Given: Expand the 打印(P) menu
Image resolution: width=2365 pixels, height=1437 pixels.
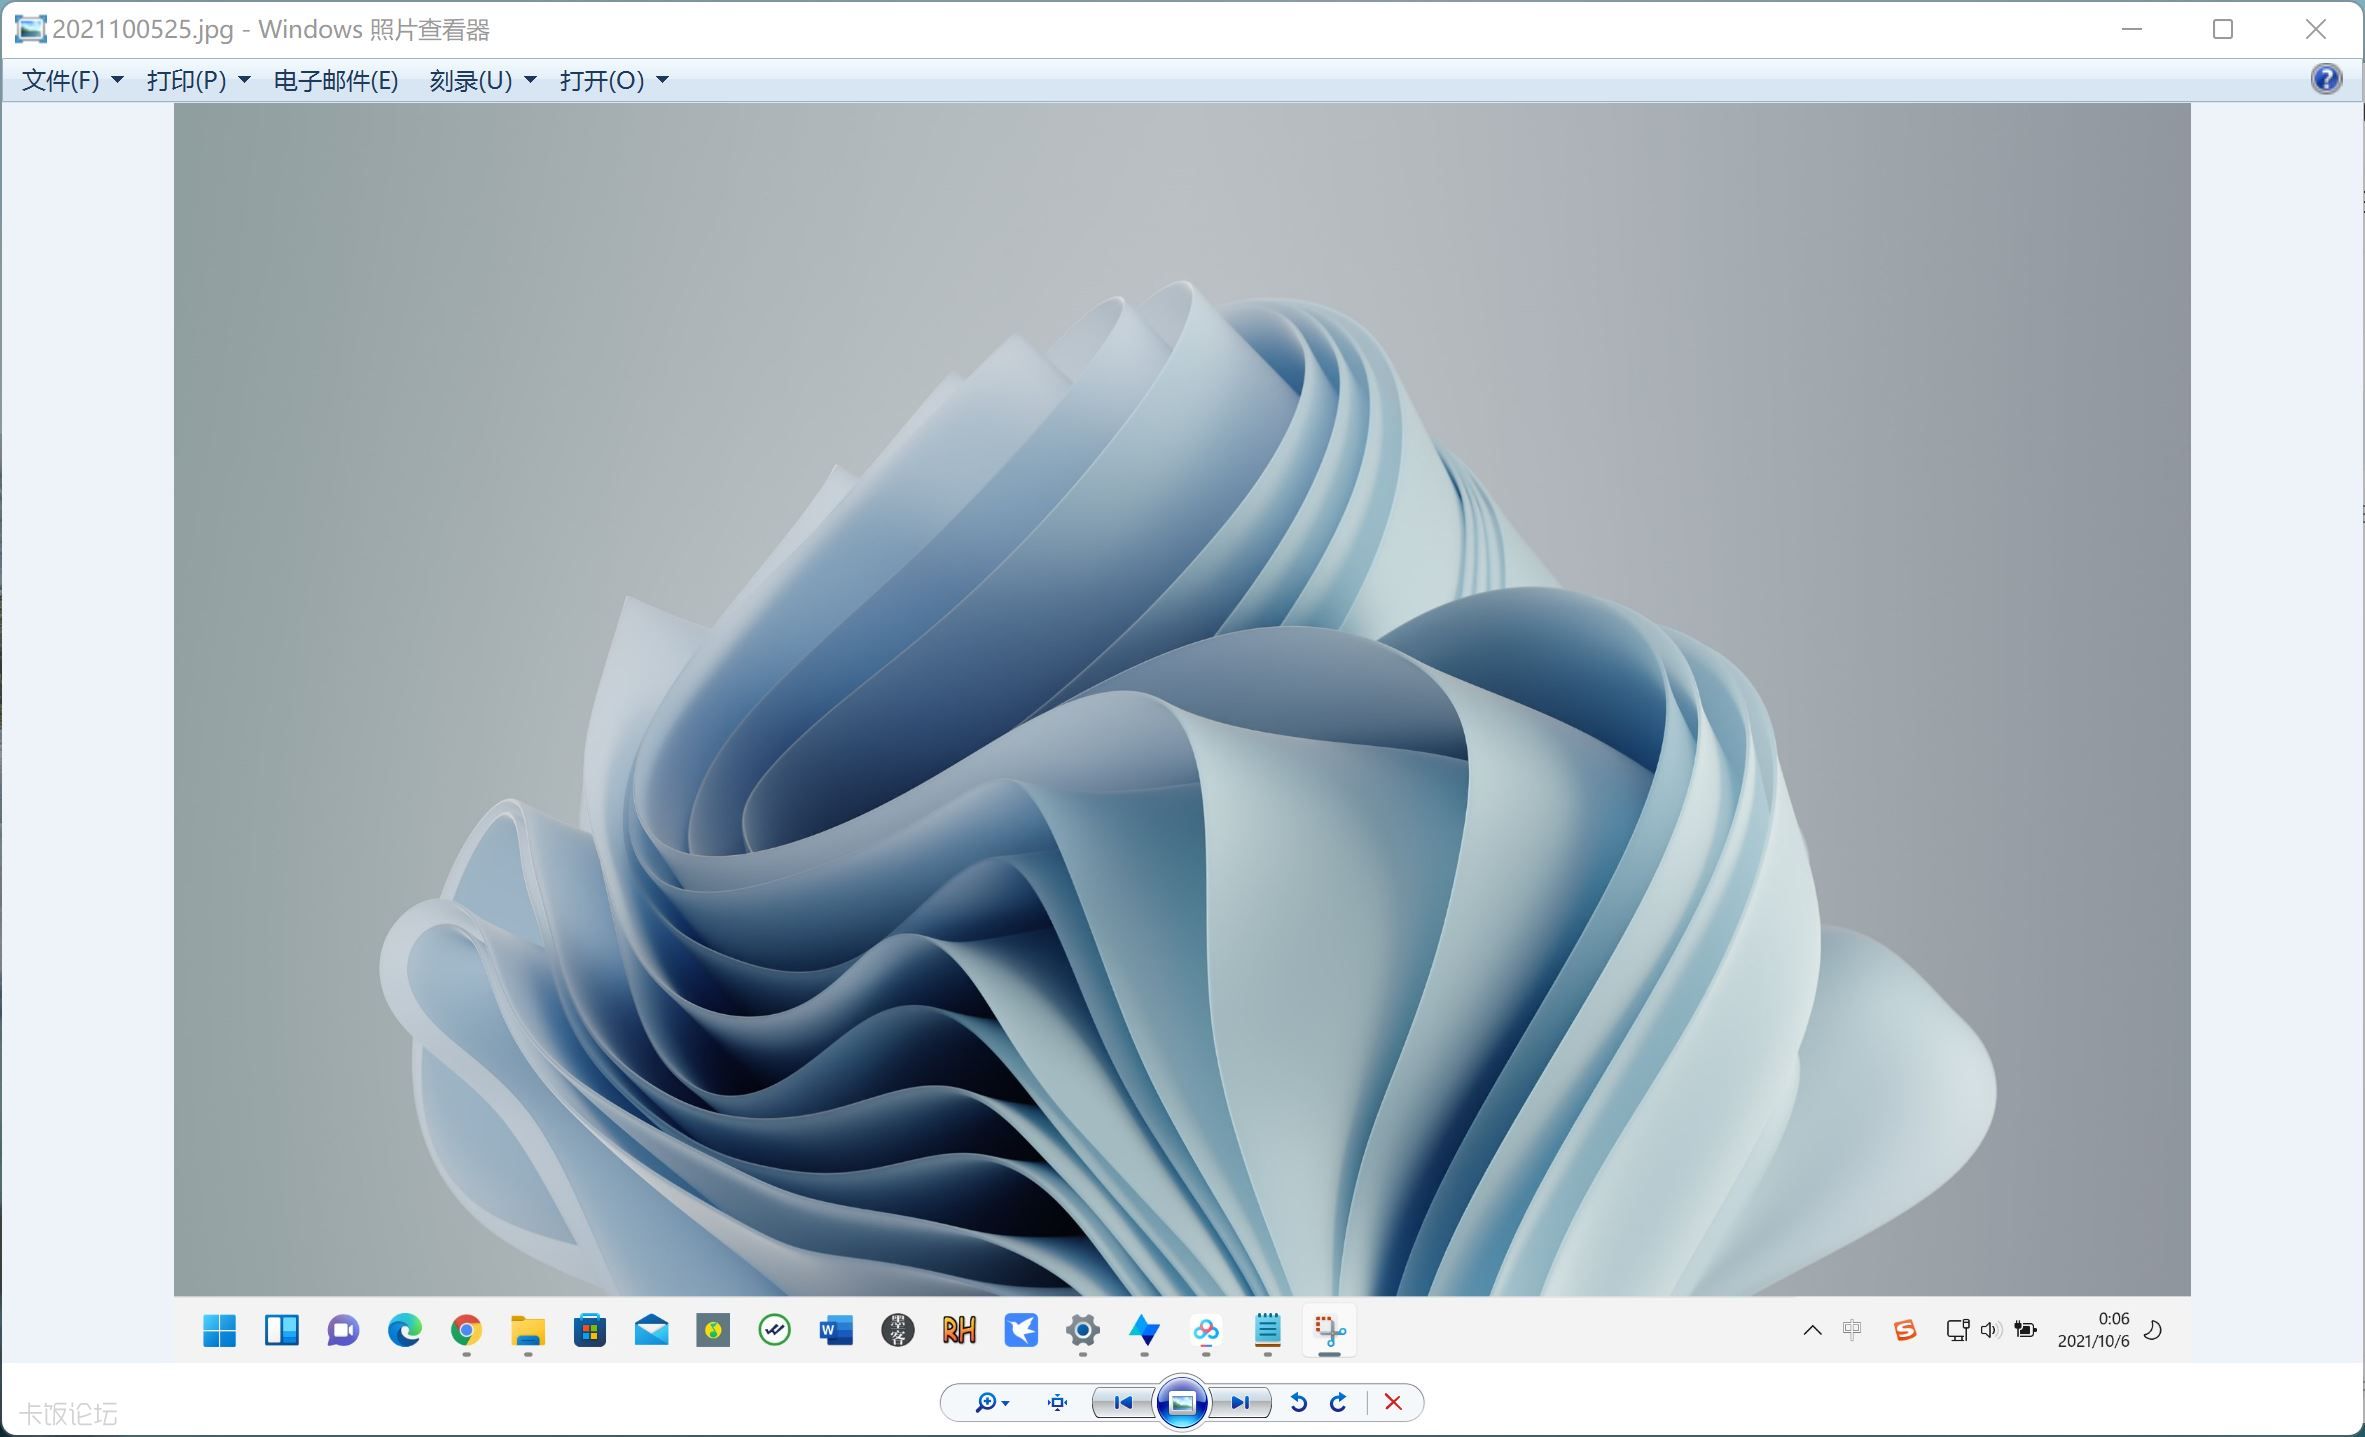Looking at the screenshot, I should [198, 80].
